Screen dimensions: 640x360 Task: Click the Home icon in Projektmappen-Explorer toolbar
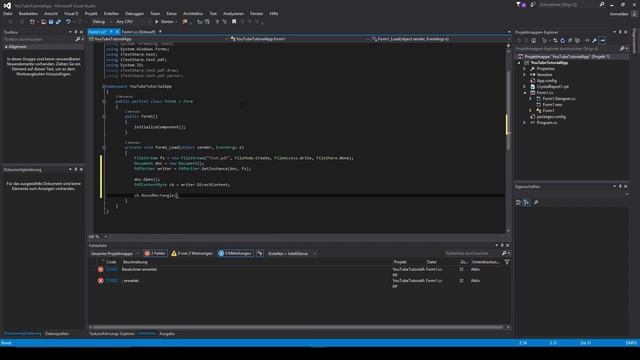[533, 40]
